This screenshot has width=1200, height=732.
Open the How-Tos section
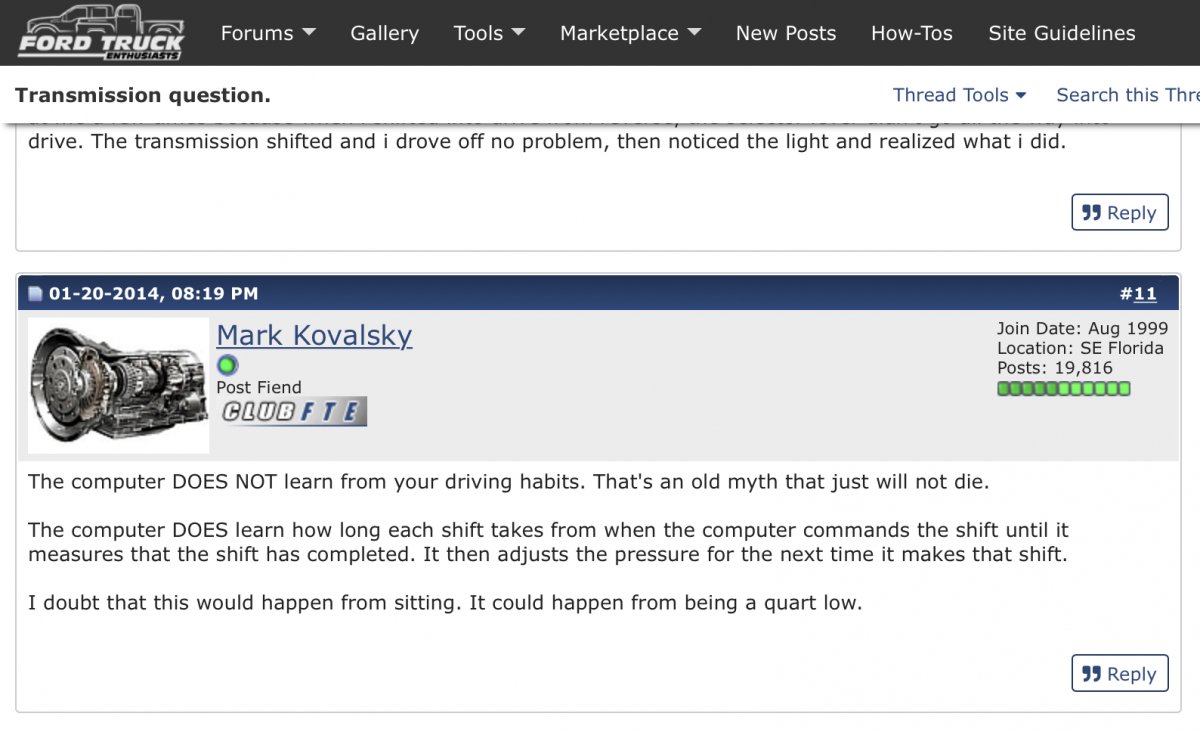pyautogui.click(x=911, y=33)
